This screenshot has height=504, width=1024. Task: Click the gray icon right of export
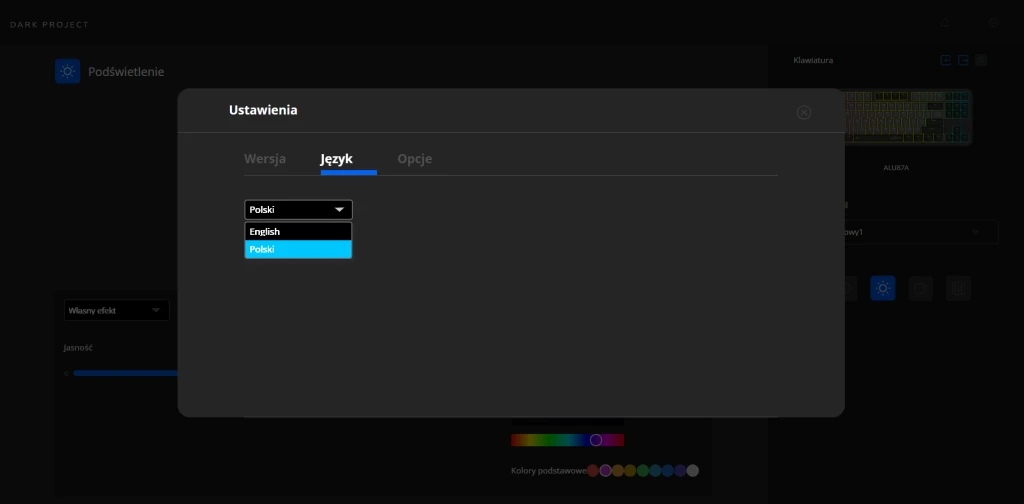tap(981, 60)
